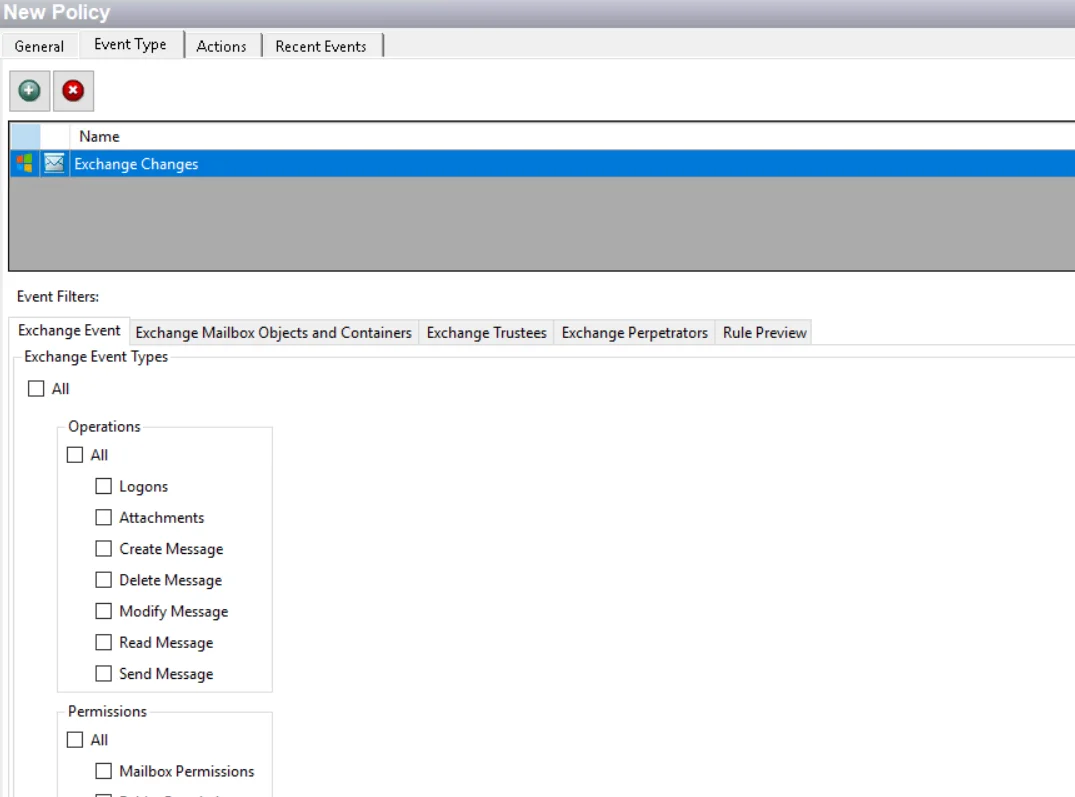Viewport: 1075px width, 797px height.
Task: Click the Name column header
Action: point(99,136)
